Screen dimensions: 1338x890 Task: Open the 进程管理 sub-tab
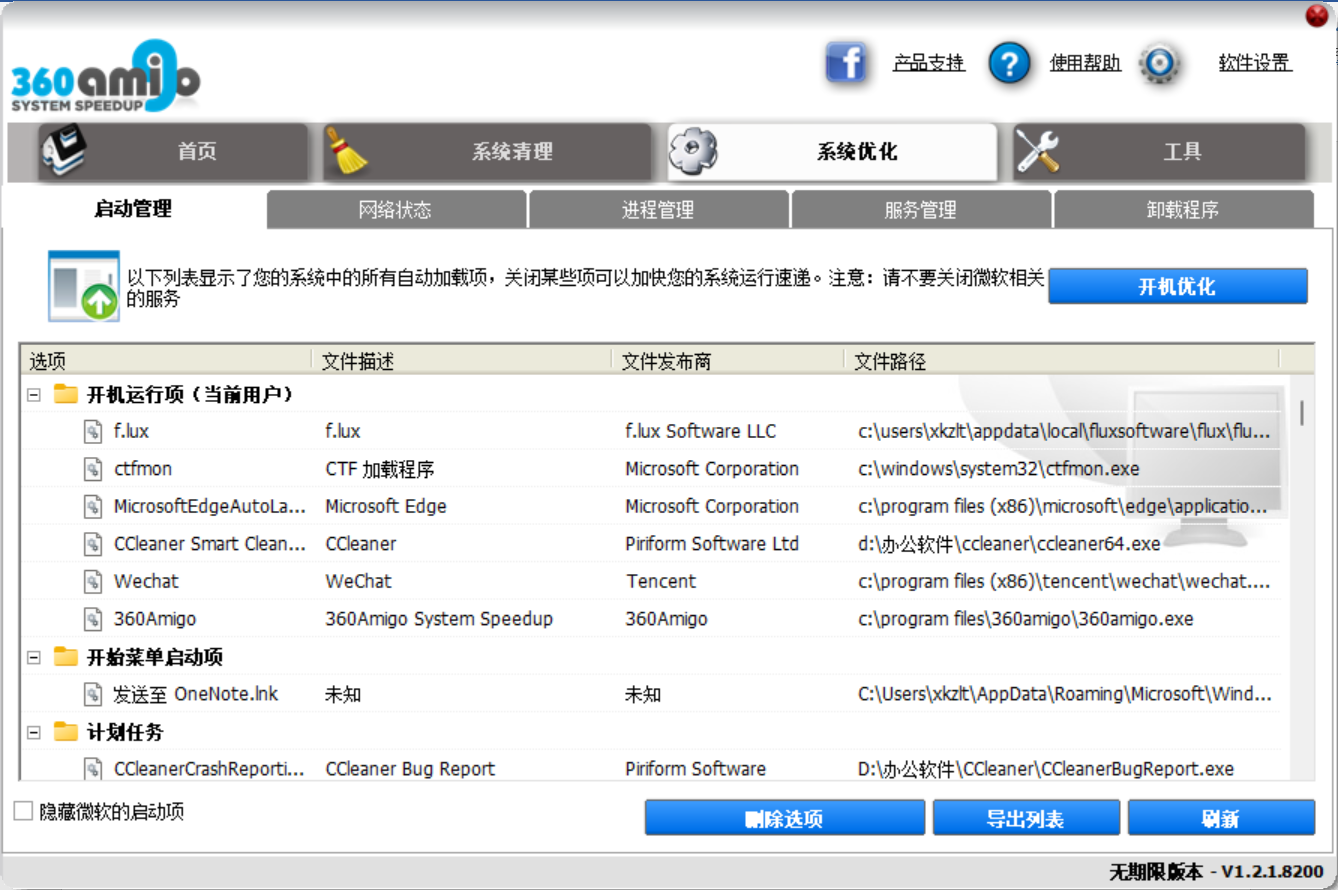[658, 210]
